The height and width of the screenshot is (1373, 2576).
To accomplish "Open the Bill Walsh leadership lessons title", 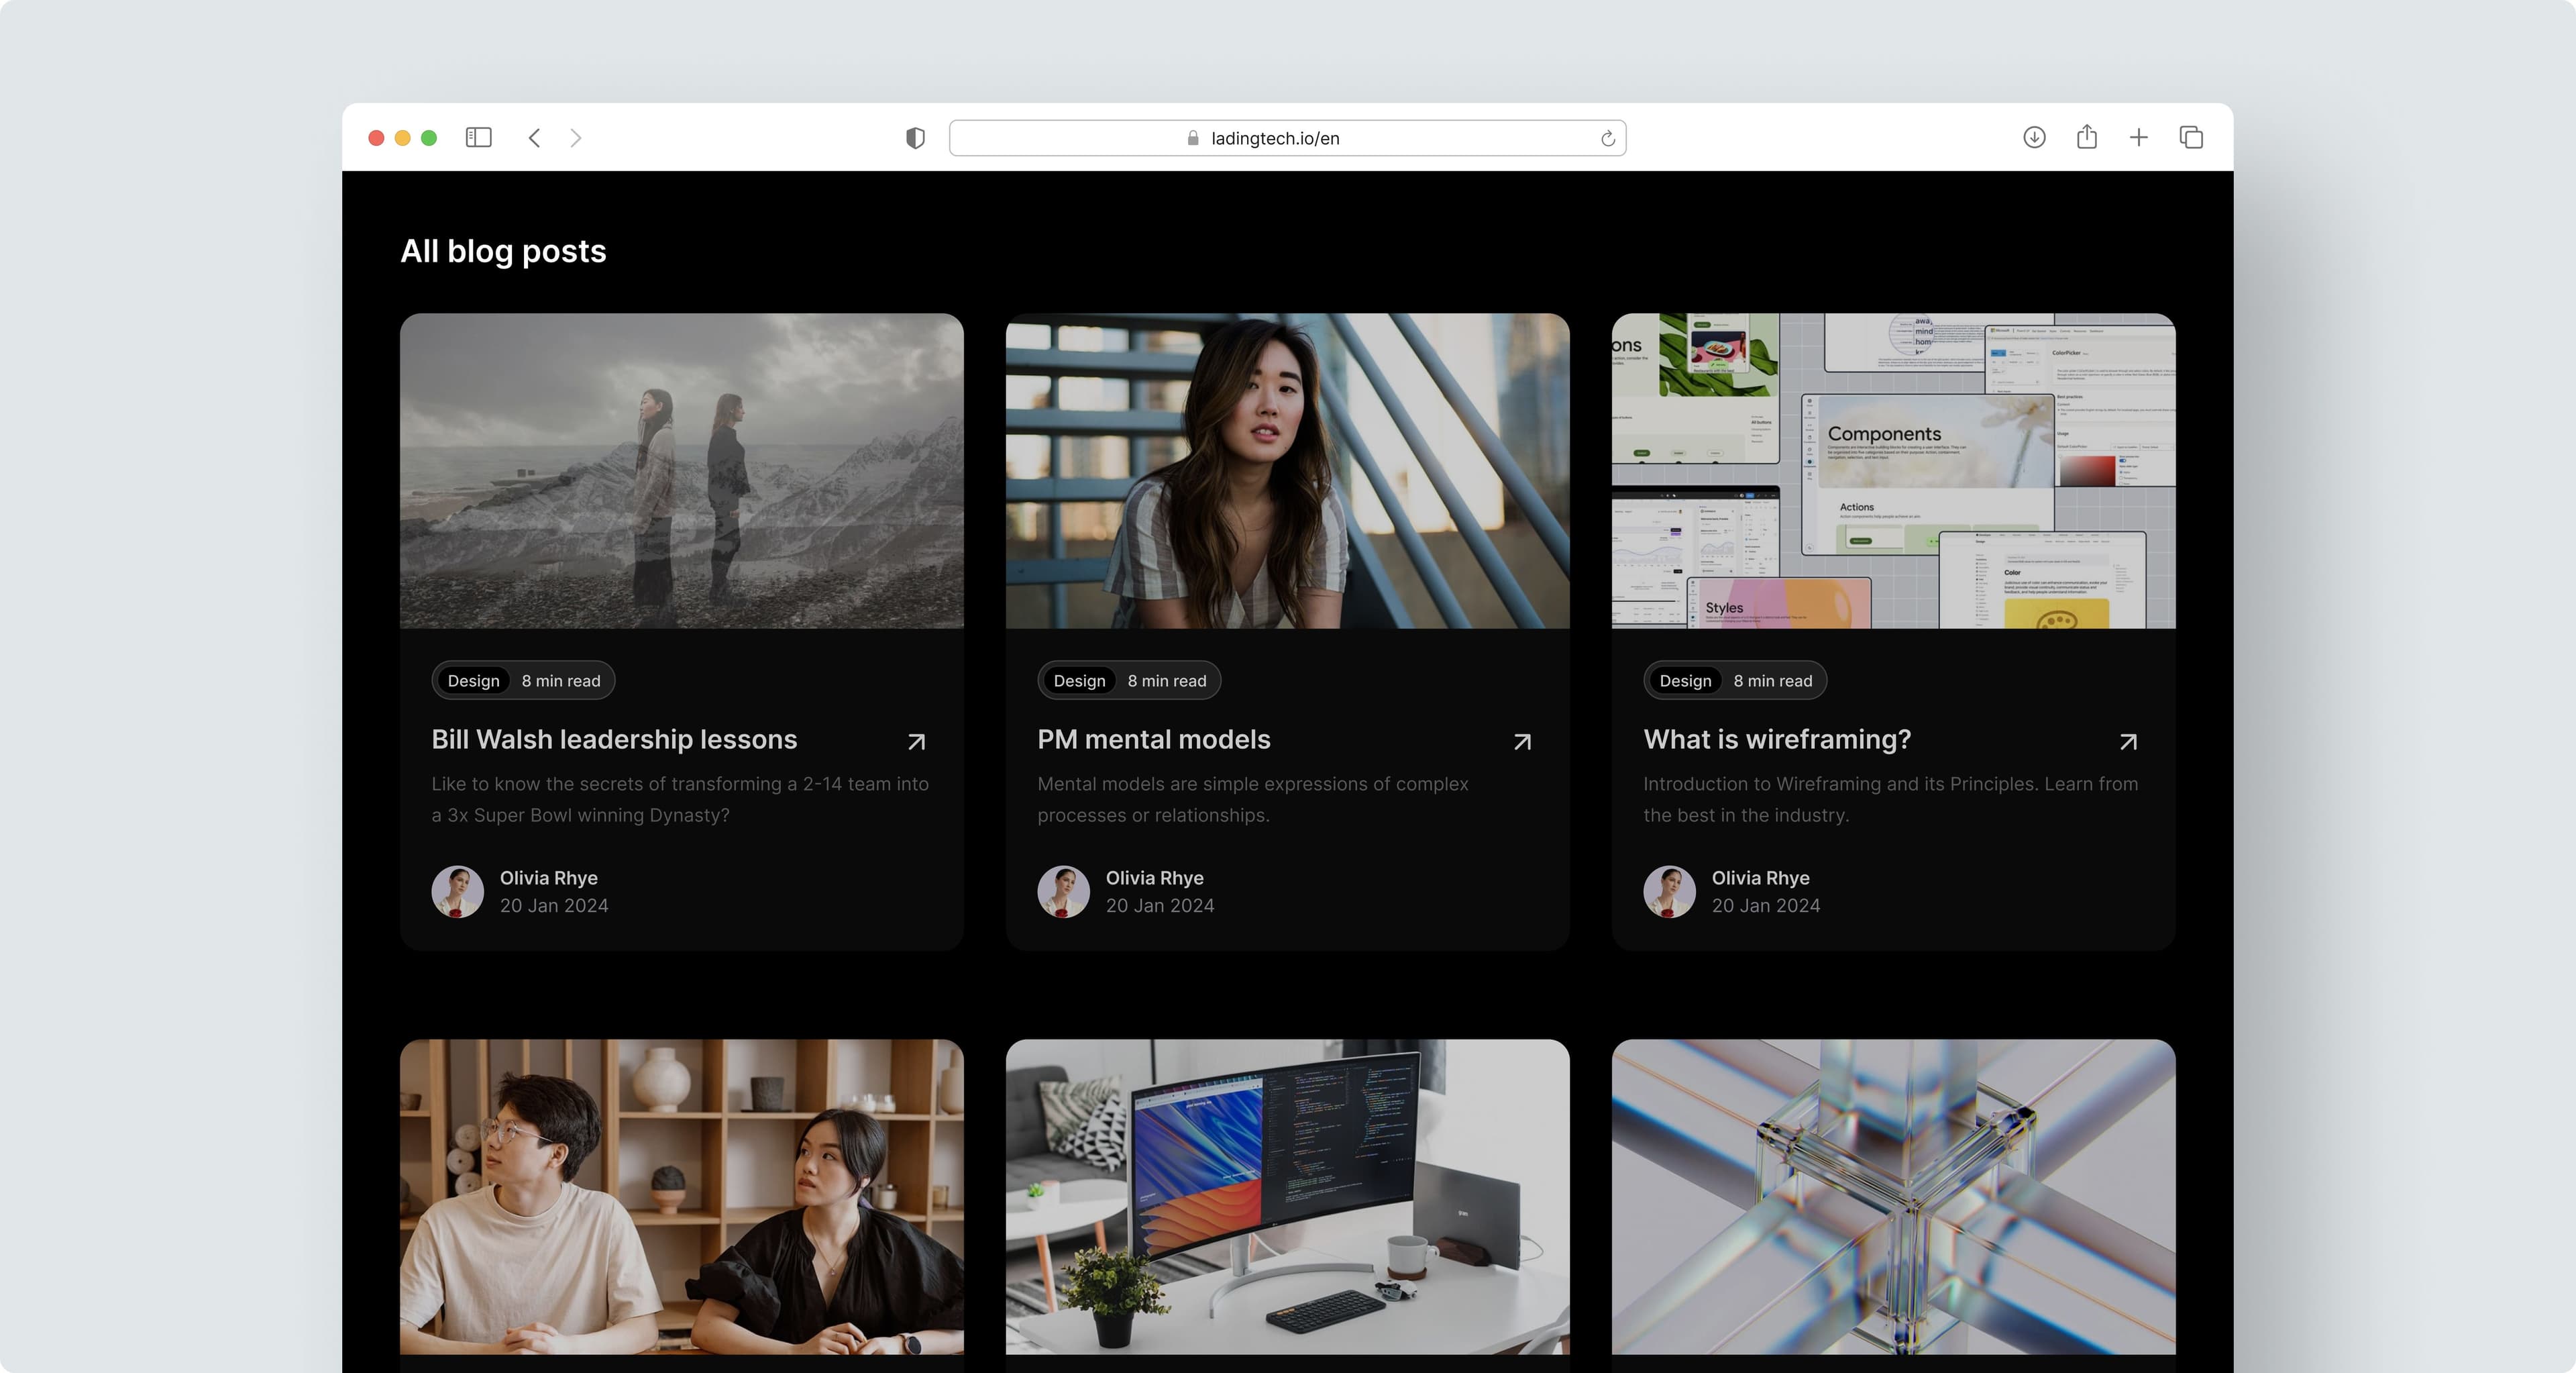I will (614, 739).
